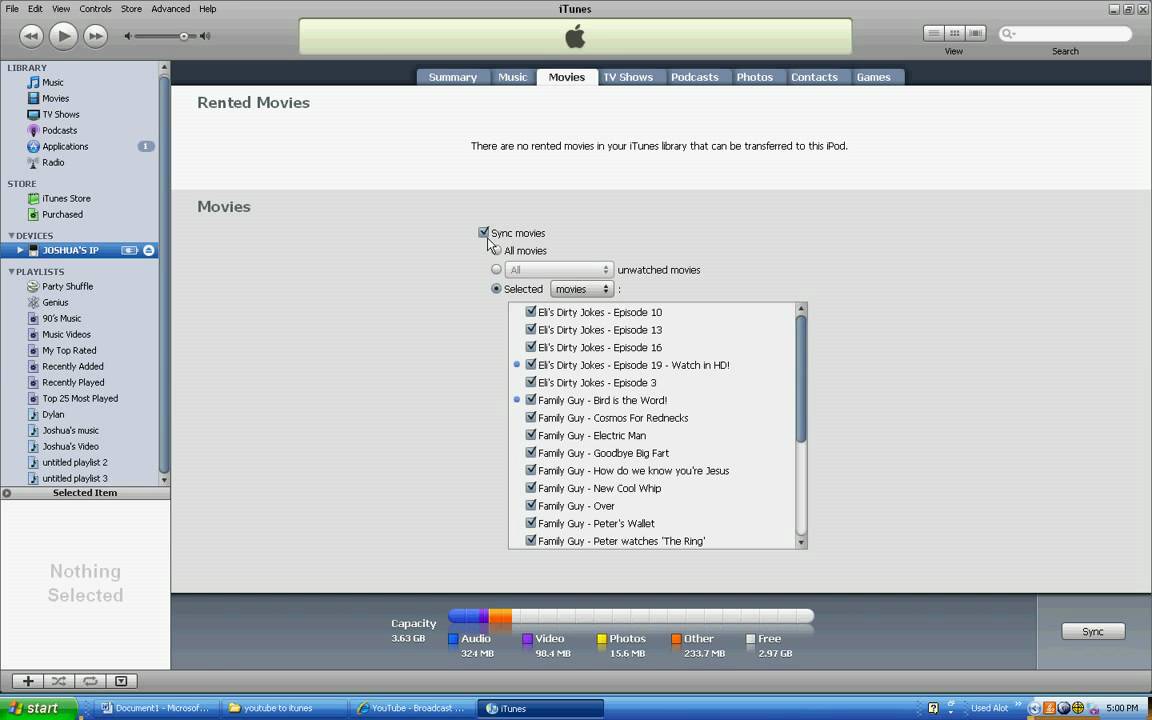Click the Sync button
1152x720 pixels.
click(x=1093, y=632)
